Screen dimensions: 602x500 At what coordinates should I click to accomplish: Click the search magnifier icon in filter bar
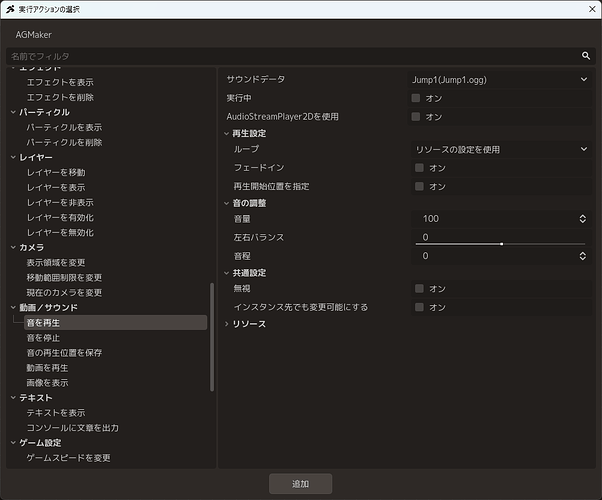(x=585, y=56)
